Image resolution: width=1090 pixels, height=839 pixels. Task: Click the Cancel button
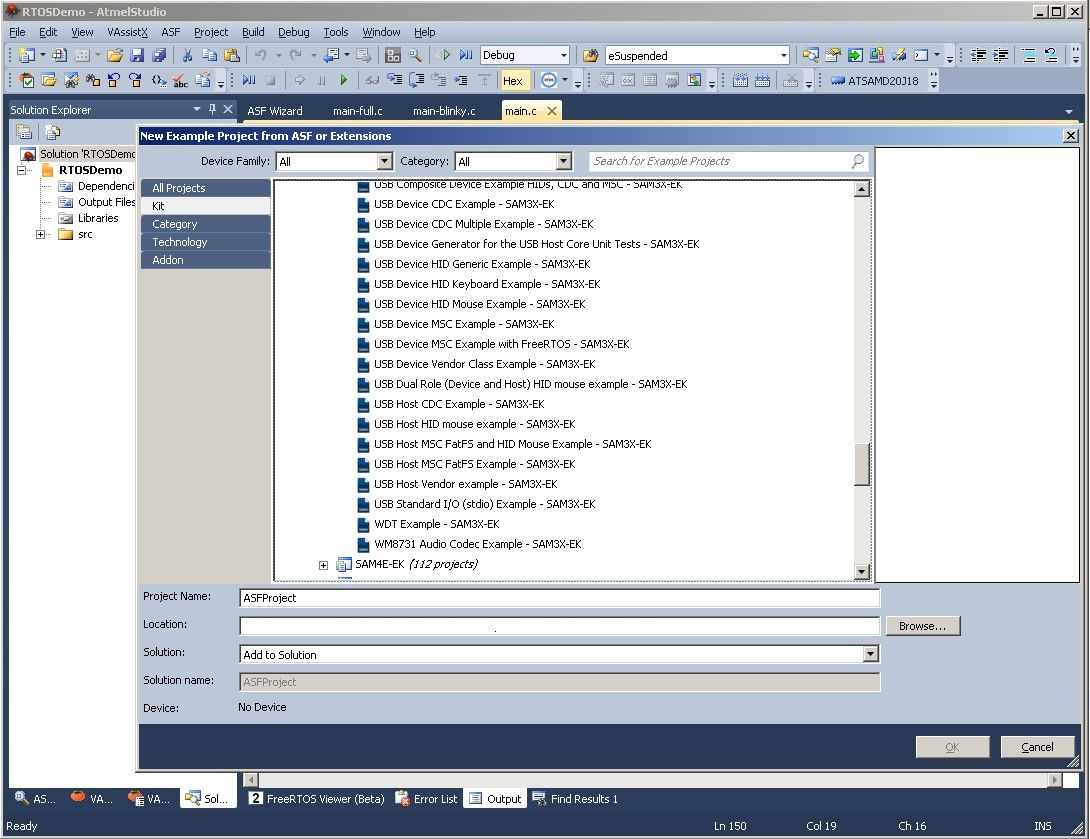pyautogui.click(x=1037, y=747)
